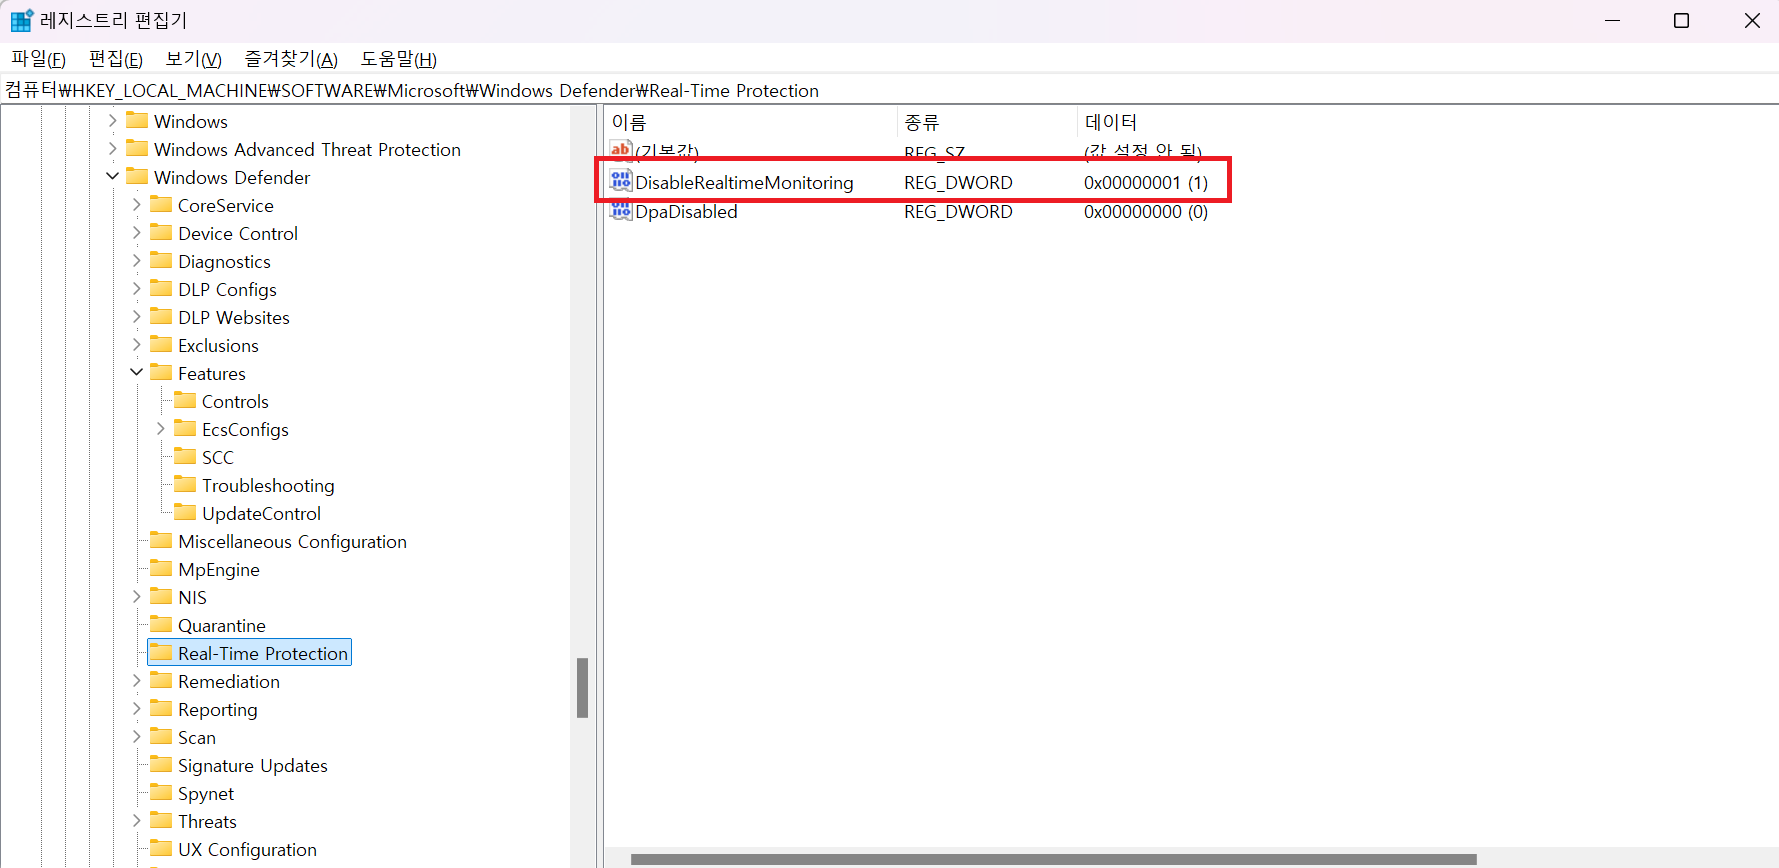Maximize the Registry Editor window
This screenshot has height=868, width=1779.
[x=1682, y=20]
